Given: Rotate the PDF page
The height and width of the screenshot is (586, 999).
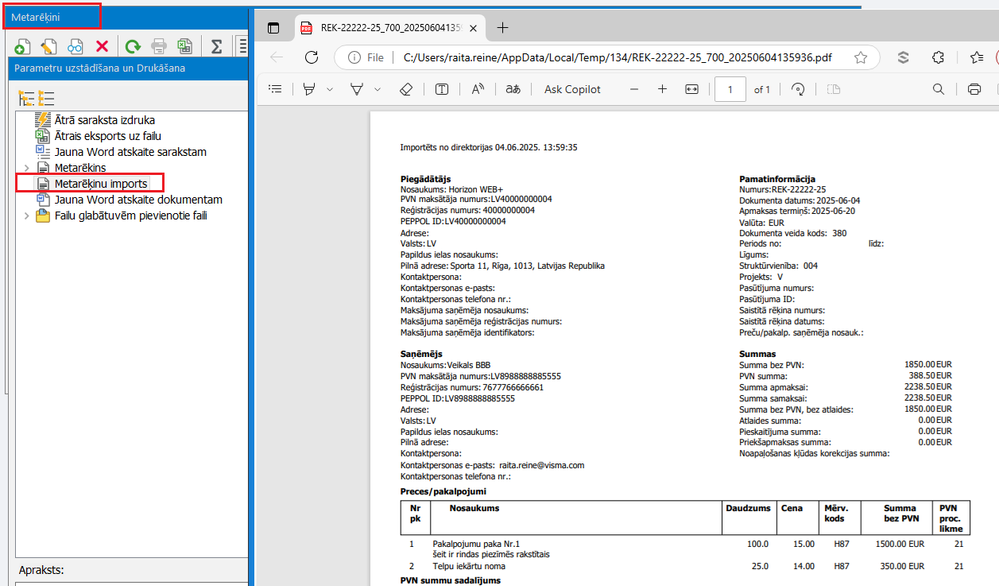Looking at the screenshot, I should click(798, 89).
